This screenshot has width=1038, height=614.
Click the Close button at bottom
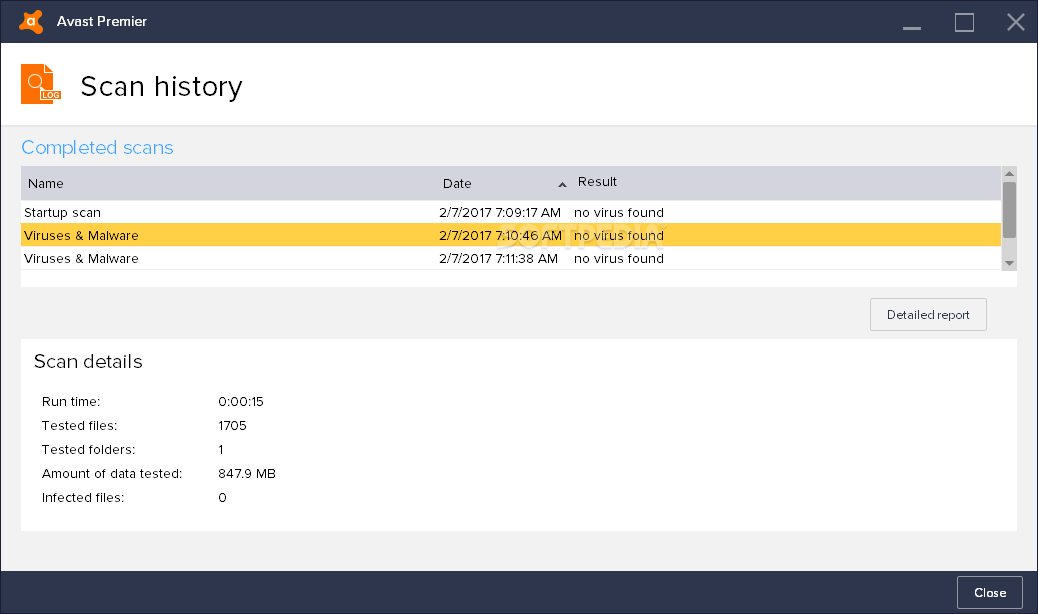(990, 592)
